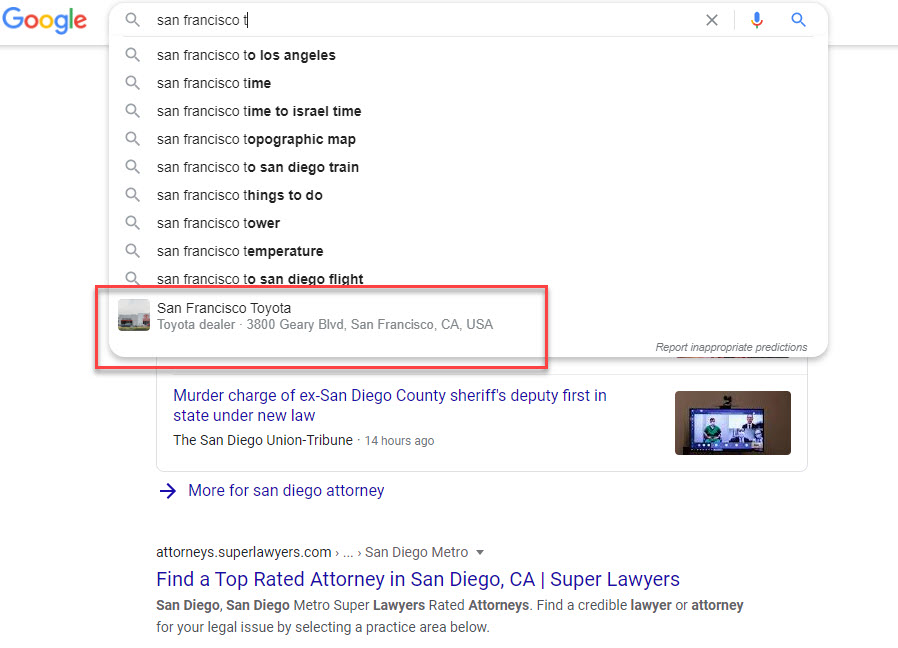Click the blue search magnifier button

click(798, 20)
